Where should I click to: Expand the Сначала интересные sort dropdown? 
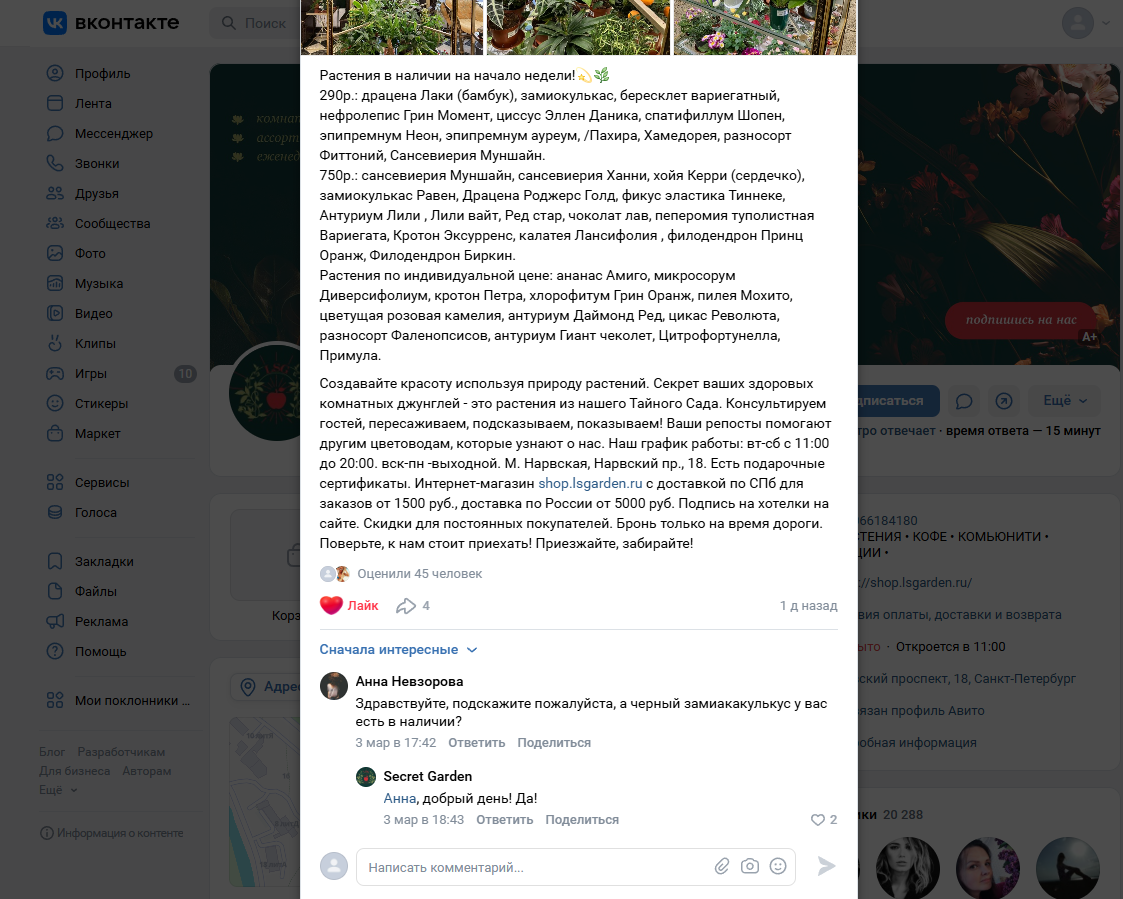point(398,650)
